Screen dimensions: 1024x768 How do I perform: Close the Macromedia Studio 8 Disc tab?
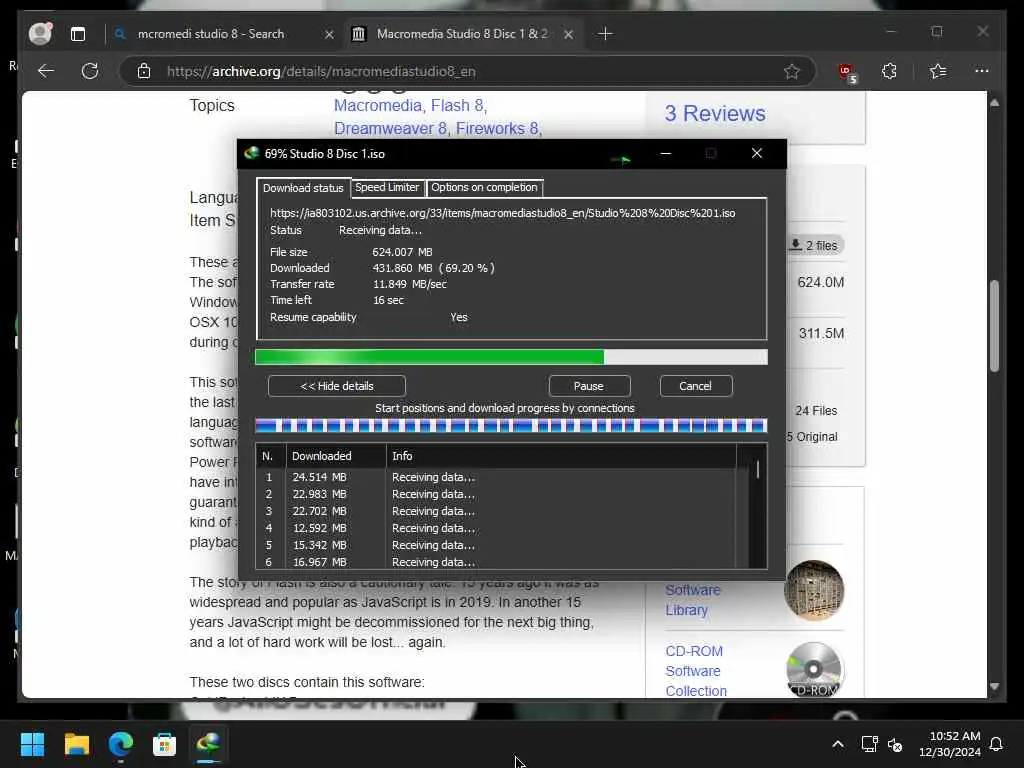568,34
